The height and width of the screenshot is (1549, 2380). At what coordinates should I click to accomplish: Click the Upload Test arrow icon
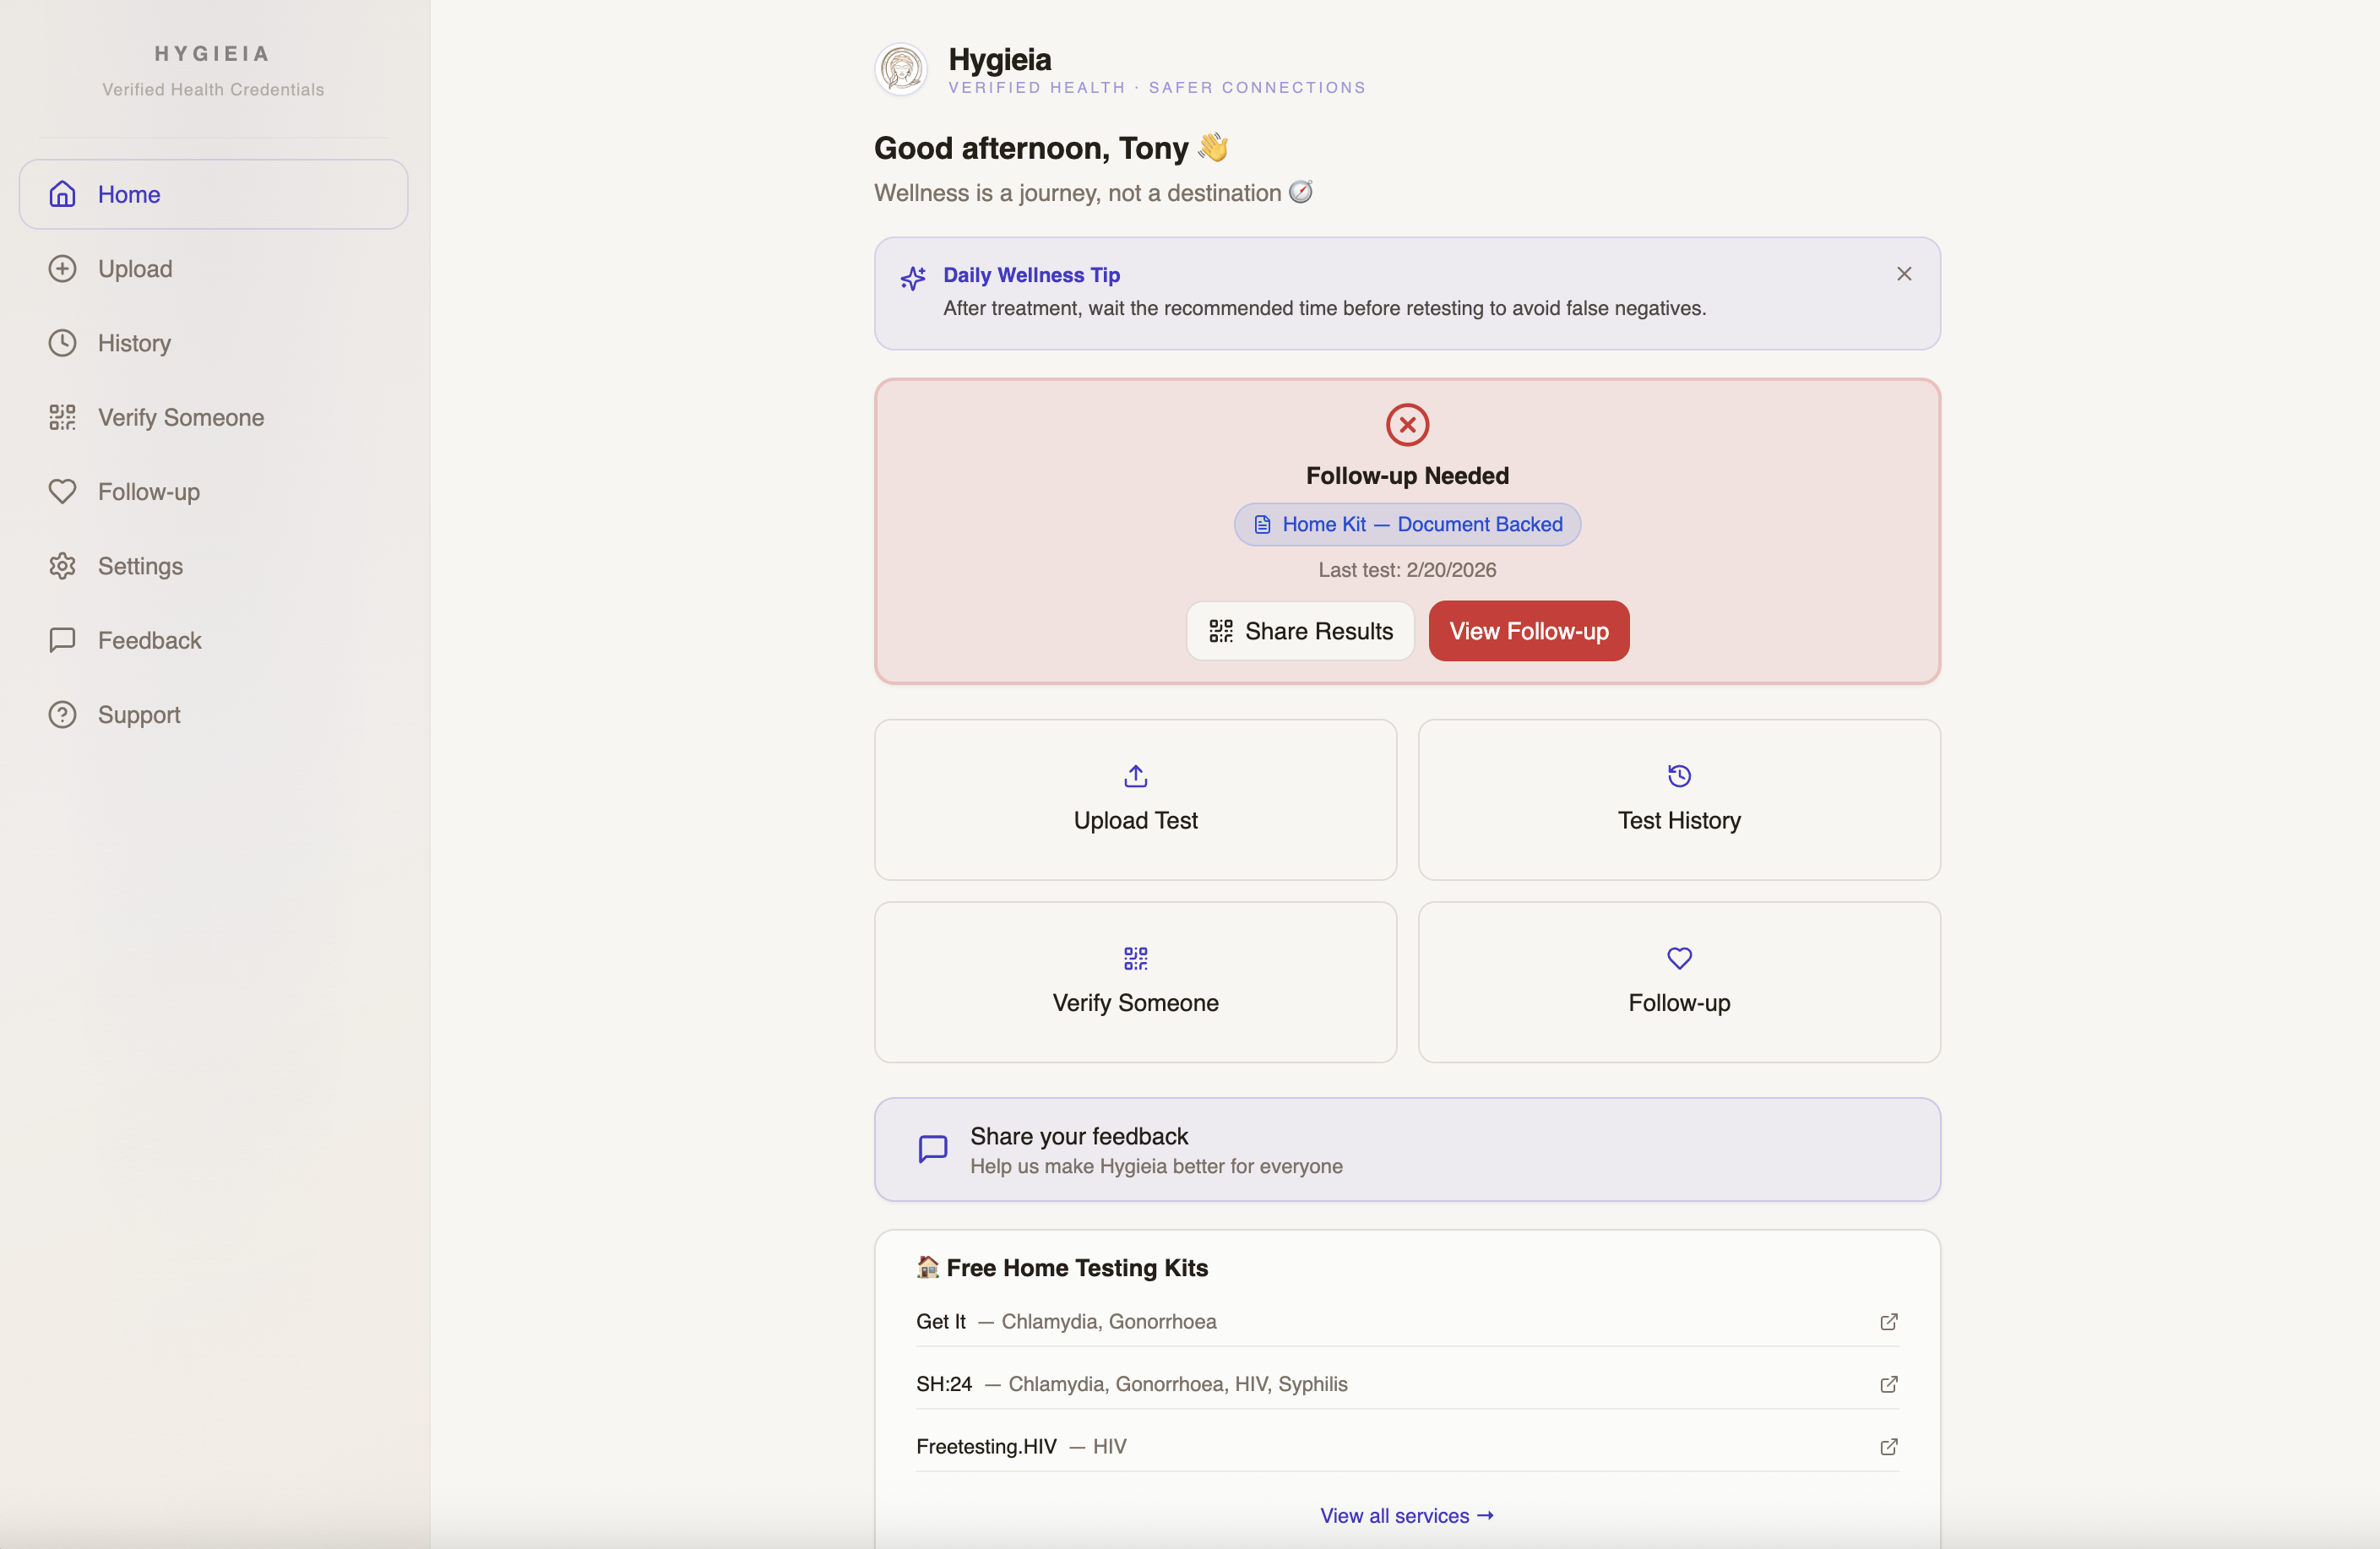coord(1135,776)
